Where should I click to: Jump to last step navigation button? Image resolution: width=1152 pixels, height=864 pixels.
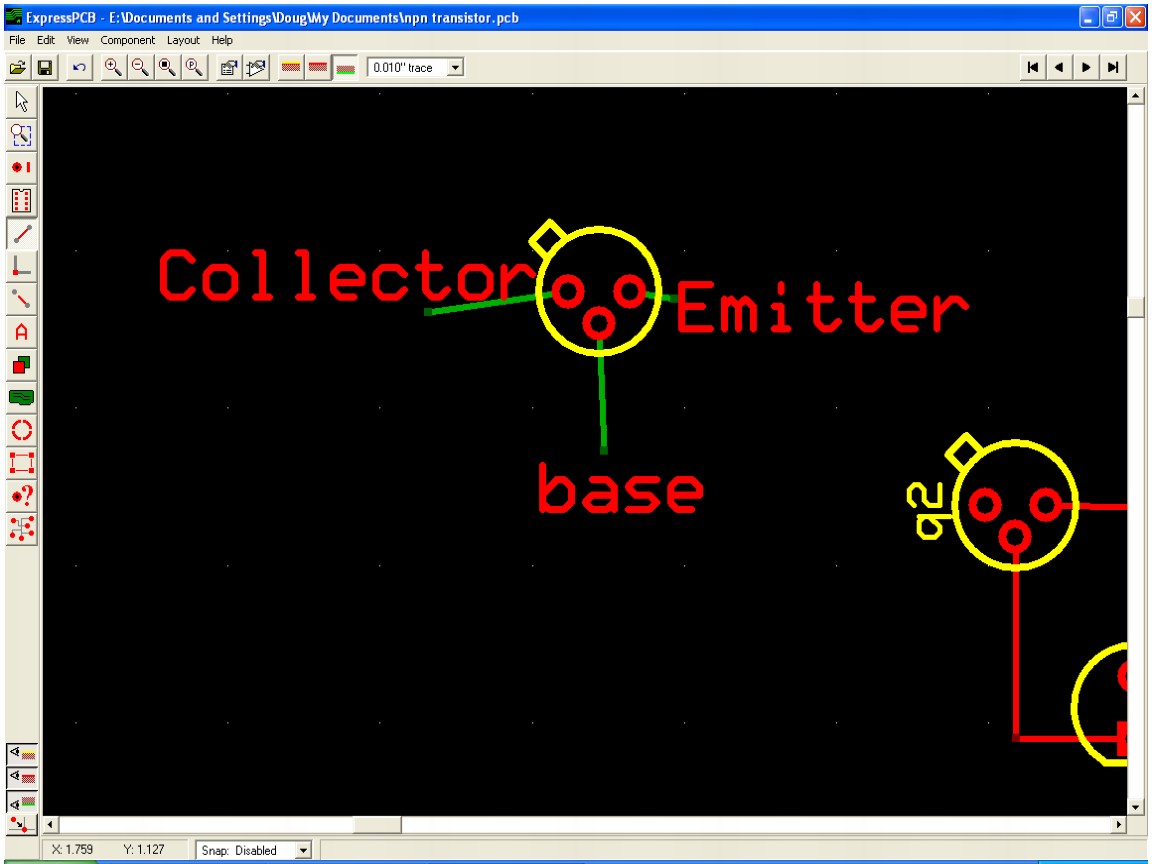1113,68
